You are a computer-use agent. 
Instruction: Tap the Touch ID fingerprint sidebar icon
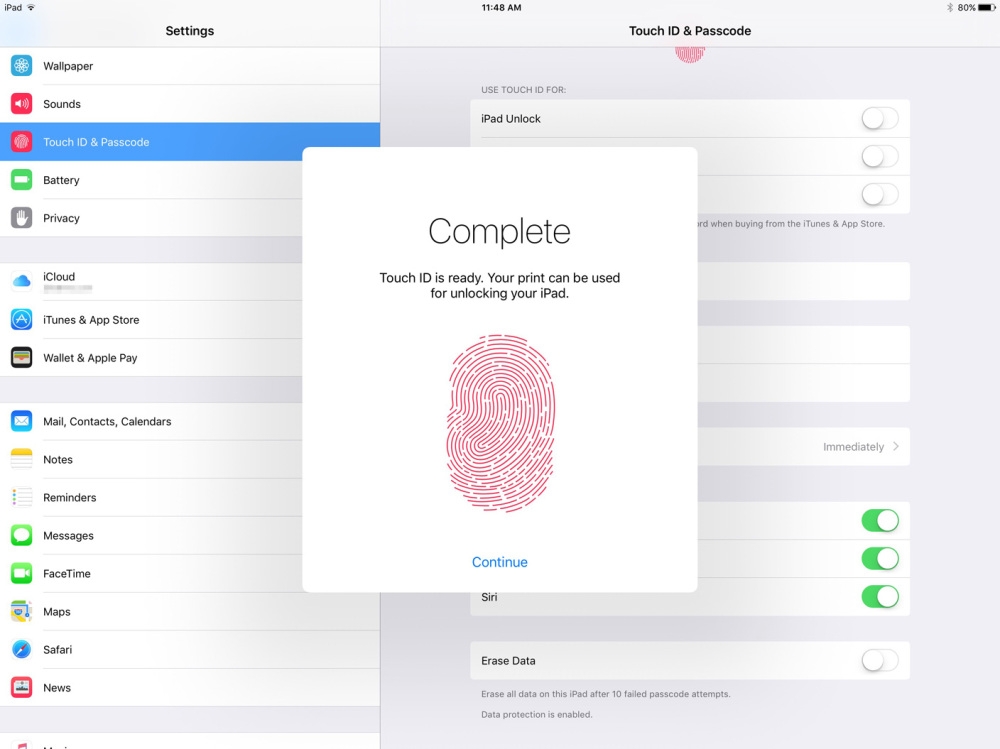[x=22, y=142]
